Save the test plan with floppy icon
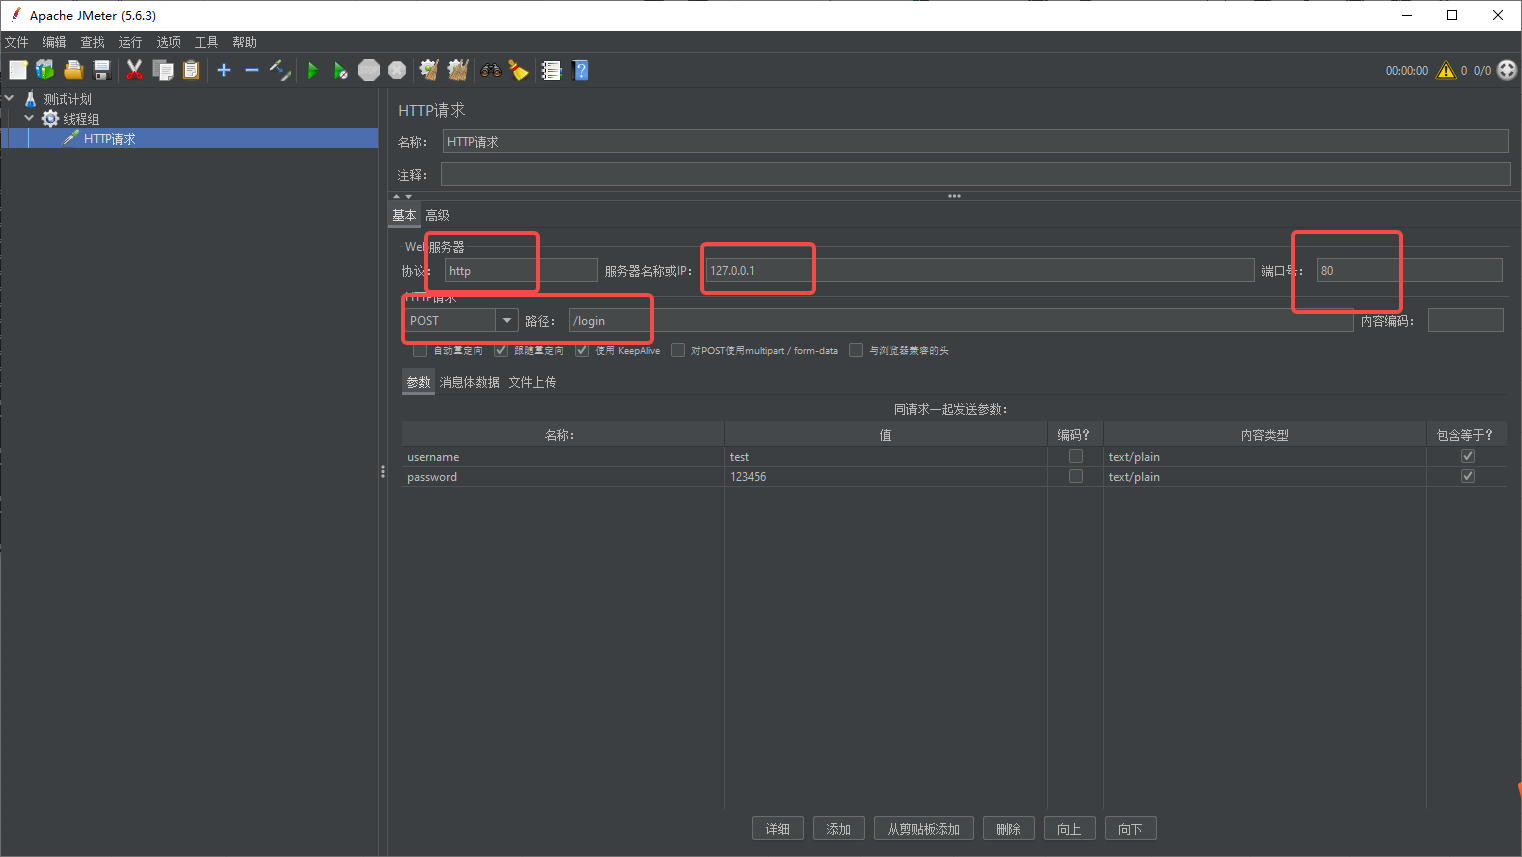Viewport: 1522px width, 857px height. coord(101,70)
